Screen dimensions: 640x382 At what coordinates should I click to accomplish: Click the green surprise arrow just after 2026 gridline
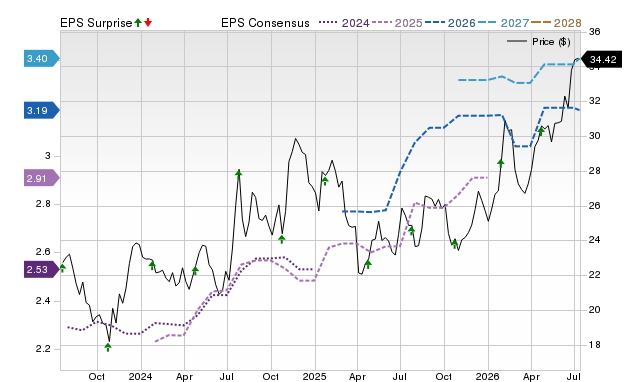pos(501,163)
